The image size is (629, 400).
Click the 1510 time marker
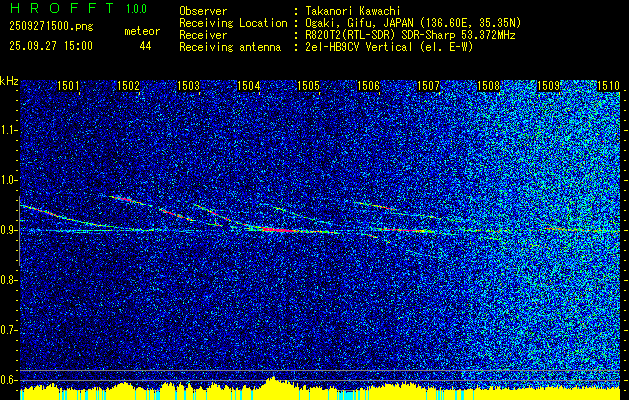(609, 85)
